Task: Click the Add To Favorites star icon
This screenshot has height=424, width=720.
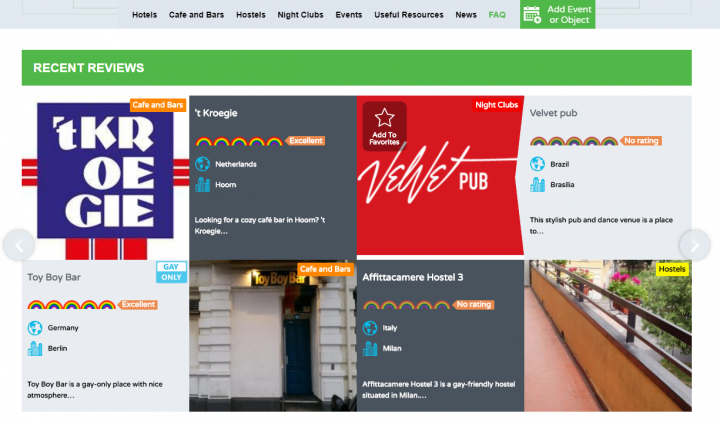Action: point(384,118)
